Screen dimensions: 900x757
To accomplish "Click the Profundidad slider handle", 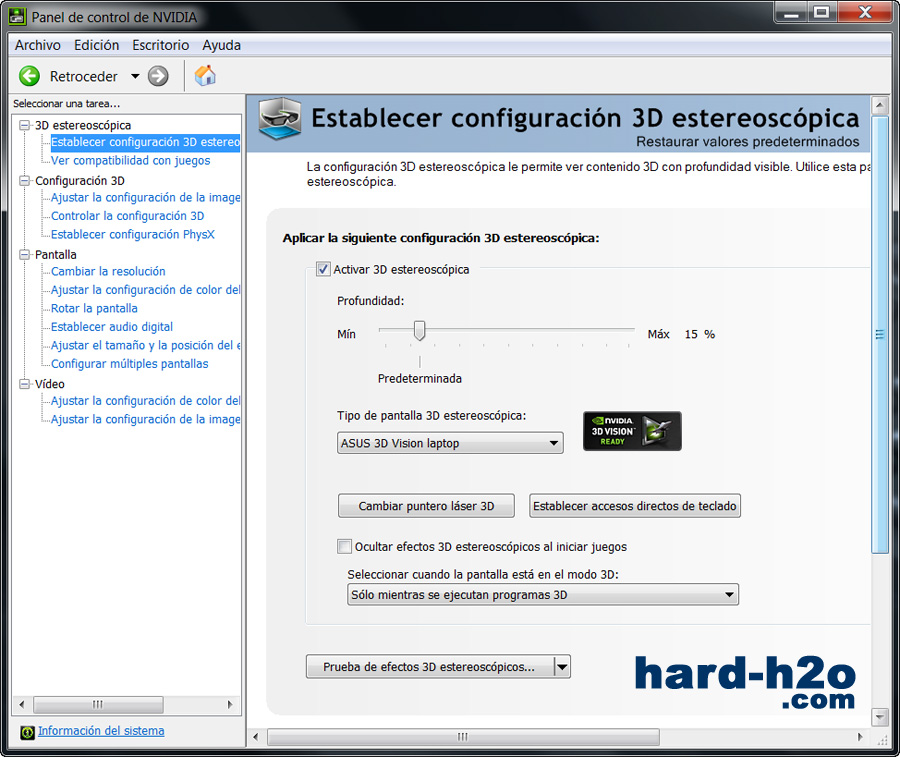I will [x=420, y=331].
